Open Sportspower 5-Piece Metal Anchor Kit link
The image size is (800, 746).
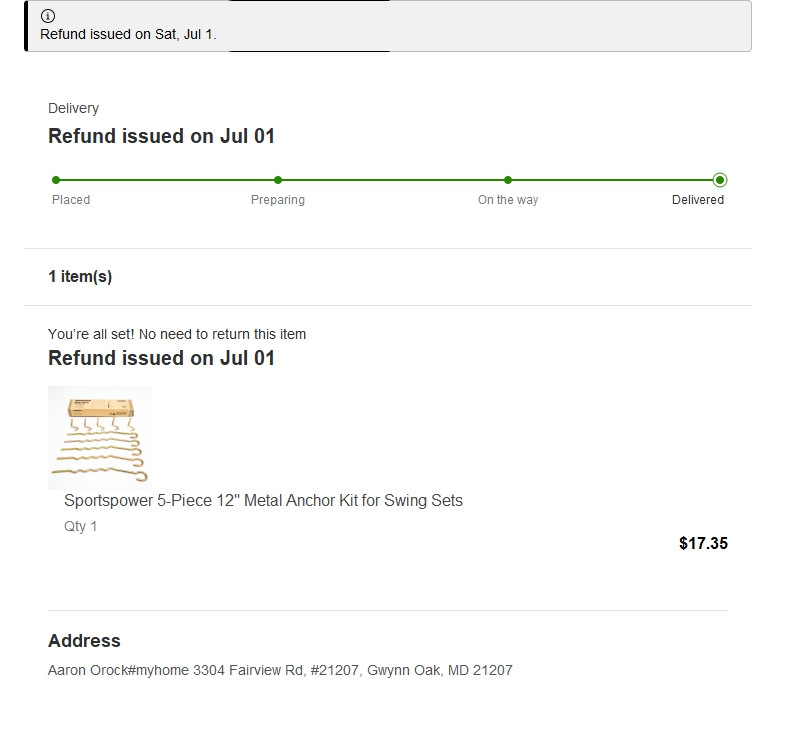263,500
